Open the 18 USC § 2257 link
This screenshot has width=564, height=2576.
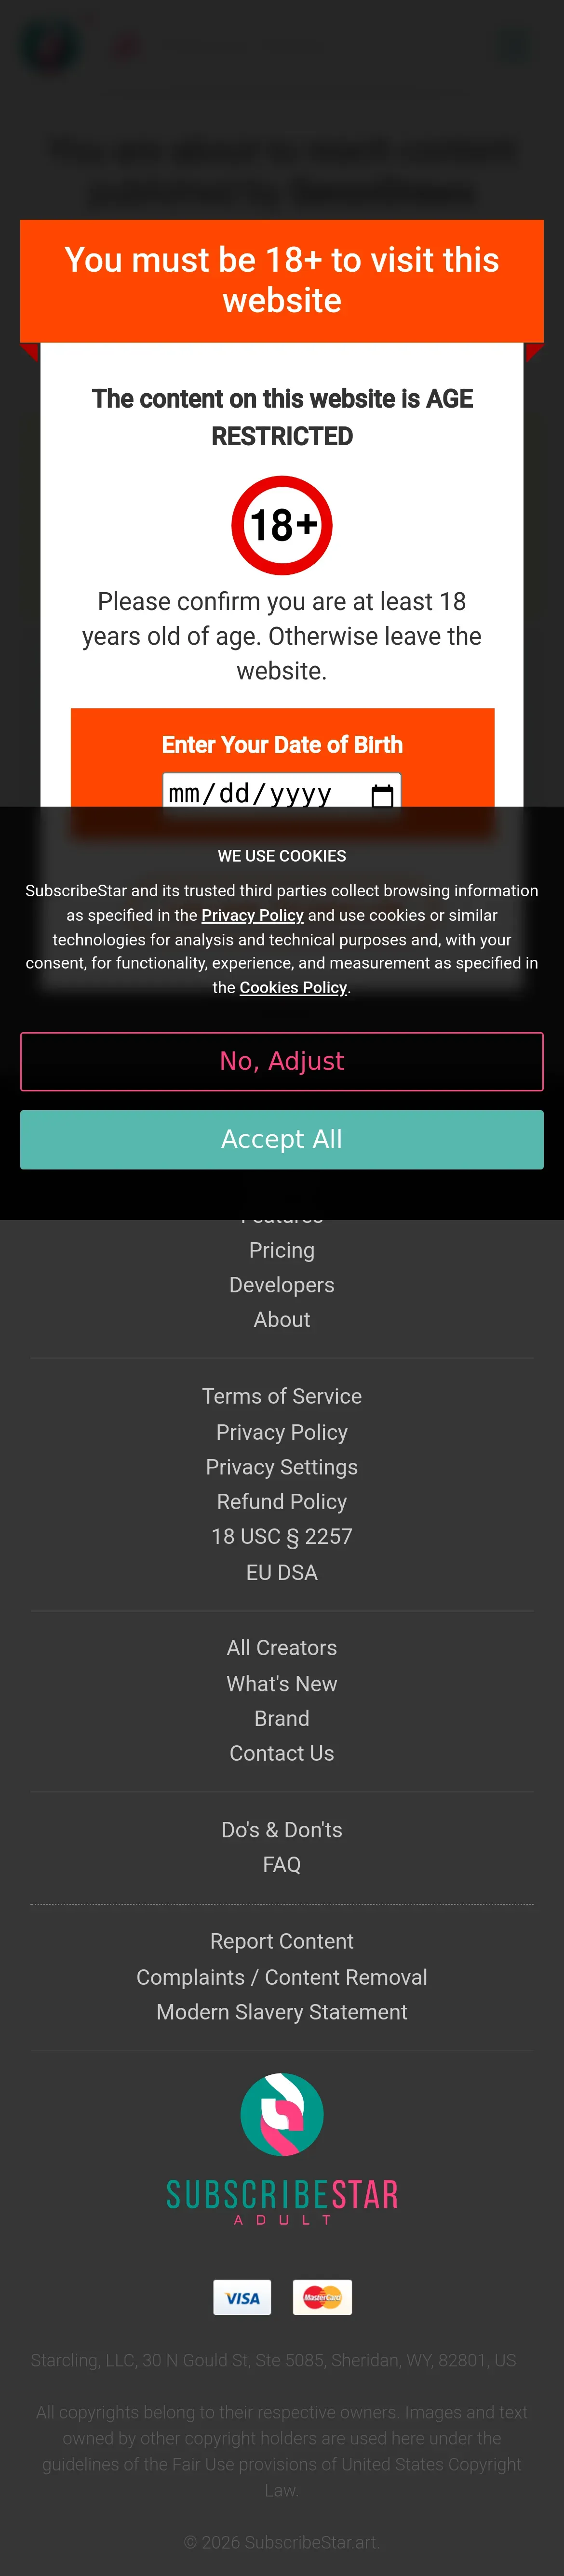(x=282, y=1537)
